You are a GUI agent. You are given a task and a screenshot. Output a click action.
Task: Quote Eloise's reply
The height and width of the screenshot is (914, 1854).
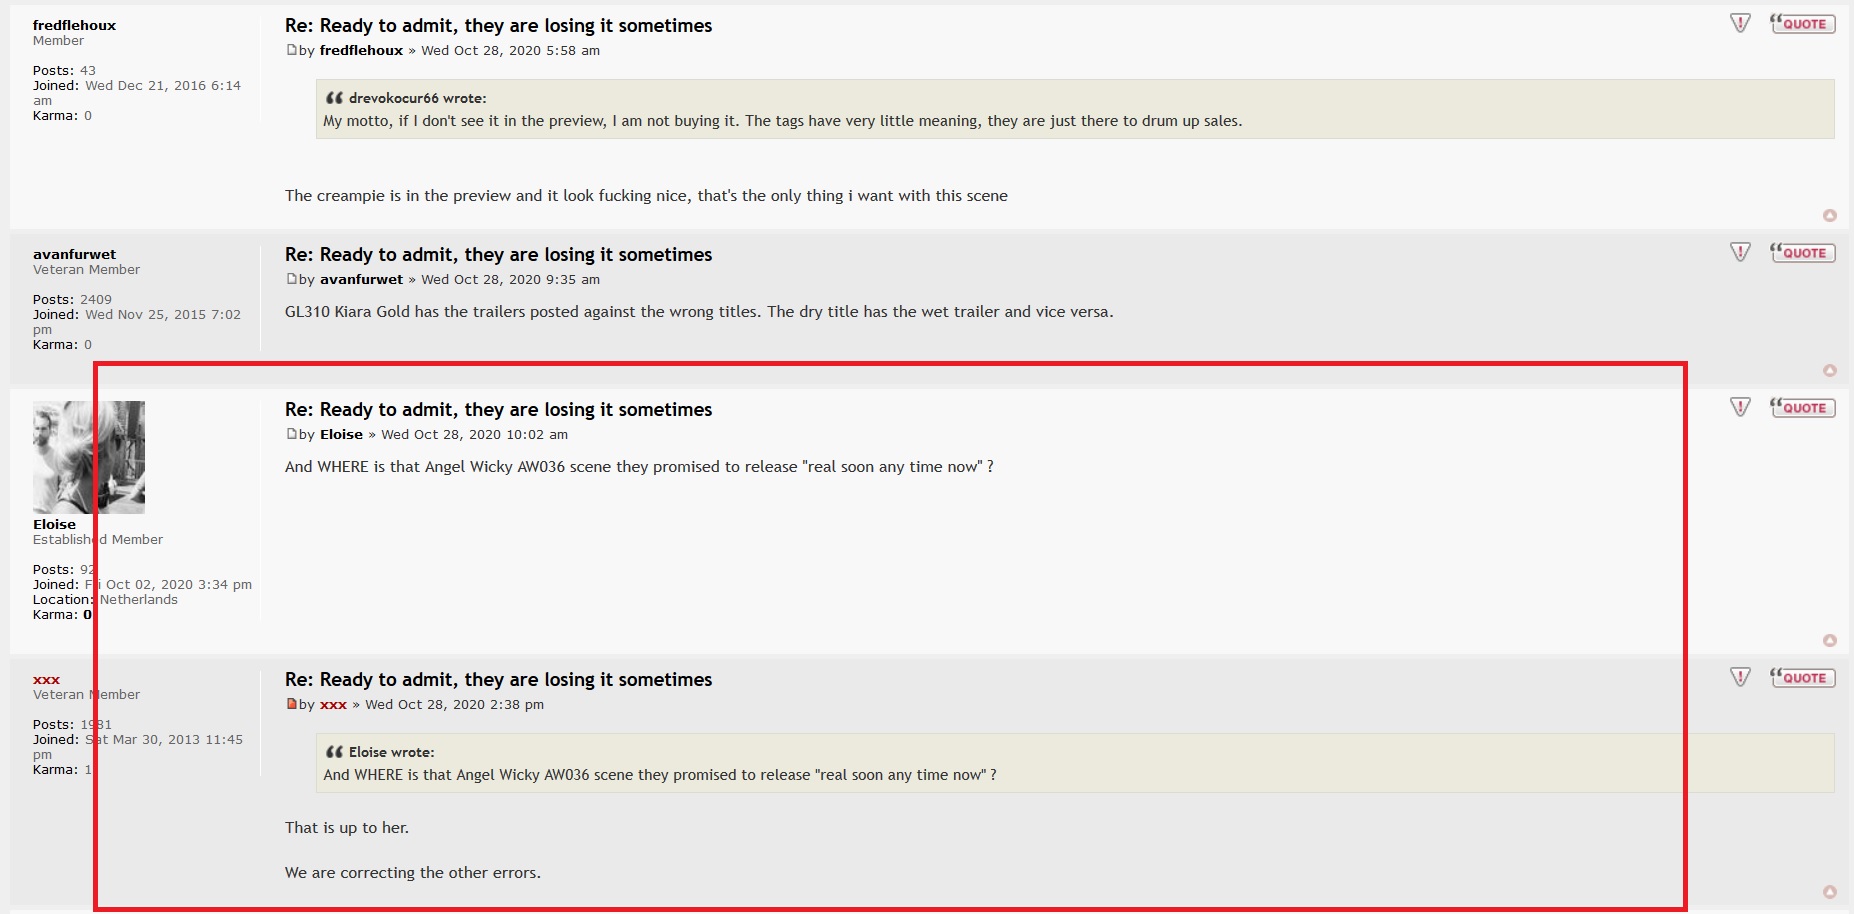(1802, 408)
